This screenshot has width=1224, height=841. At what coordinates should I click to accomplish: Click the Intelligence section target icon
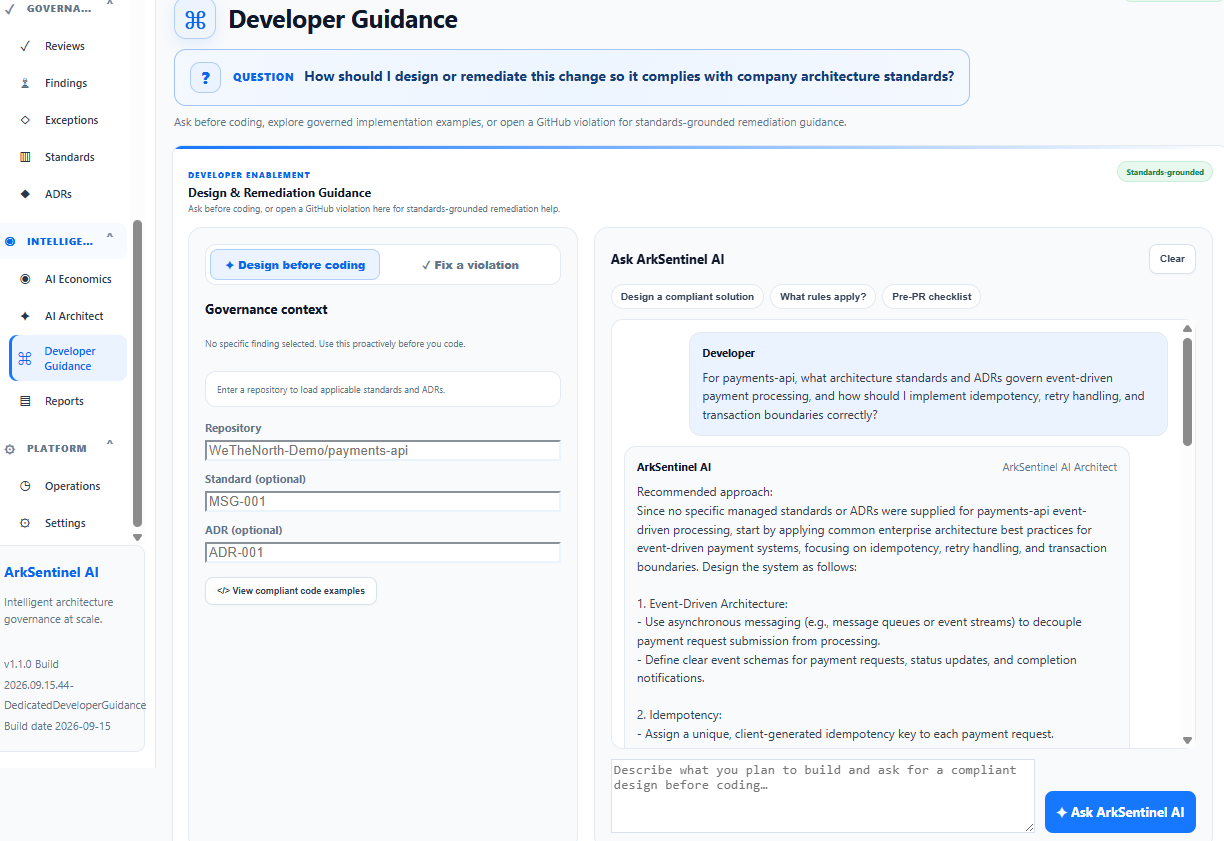pyautogui.click(x=10, y=241)
